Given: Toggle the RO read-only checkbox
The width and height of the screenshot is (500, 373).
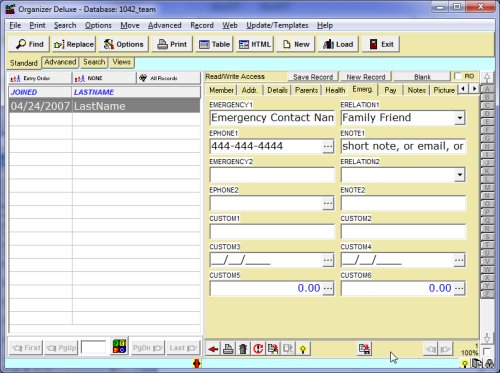Looking at the screenshot, I should [458, 77].
